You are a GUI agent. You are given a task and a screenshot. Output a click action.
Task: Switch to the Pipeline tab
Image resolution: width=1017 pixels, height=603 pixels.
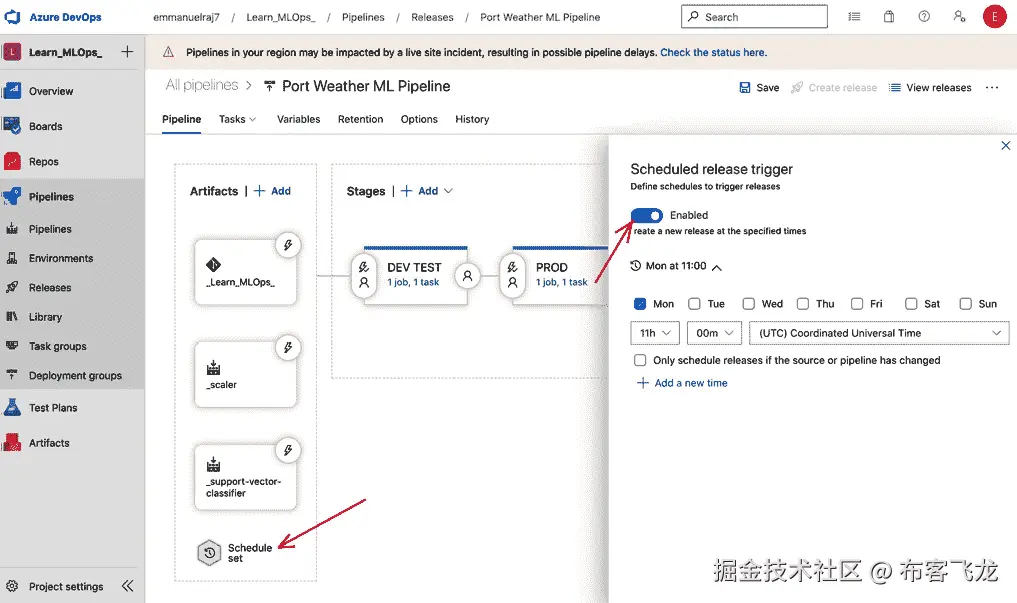point(182,119)
